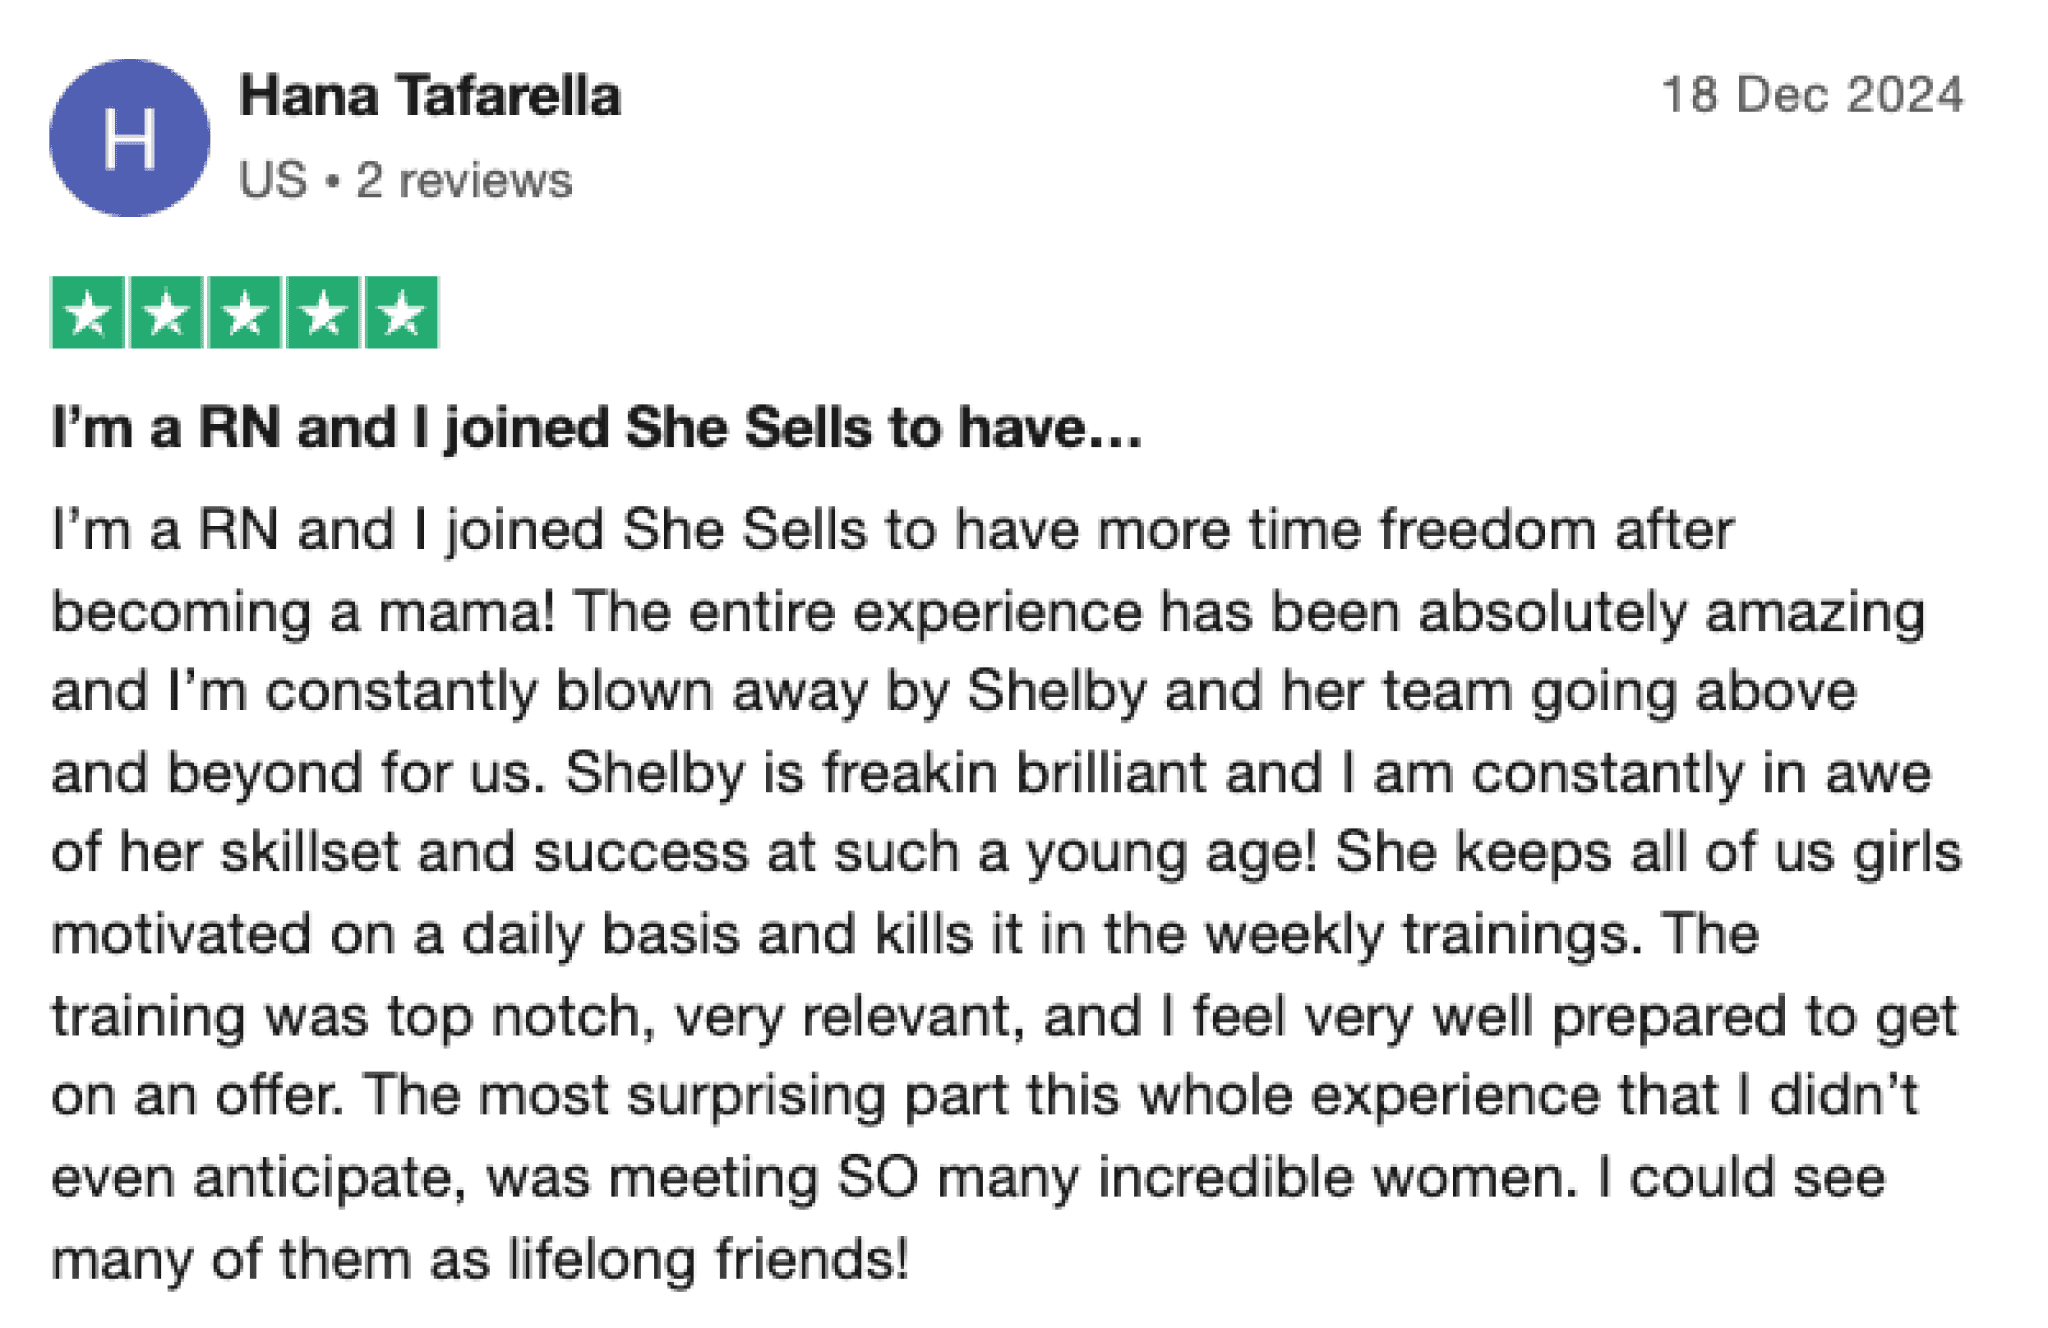
Task: Open Hana Tafarella's profile name link
Action: 430,97
